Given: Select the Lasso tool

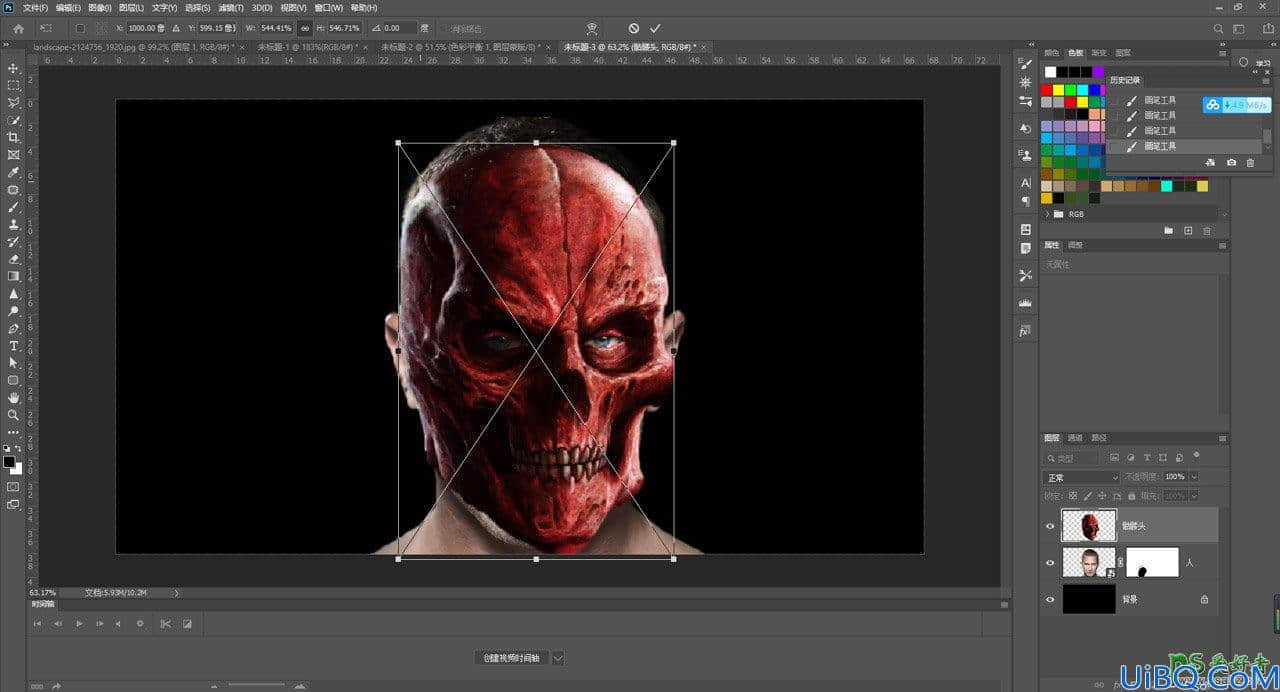Looking at the screenshot, I should 14,103.
